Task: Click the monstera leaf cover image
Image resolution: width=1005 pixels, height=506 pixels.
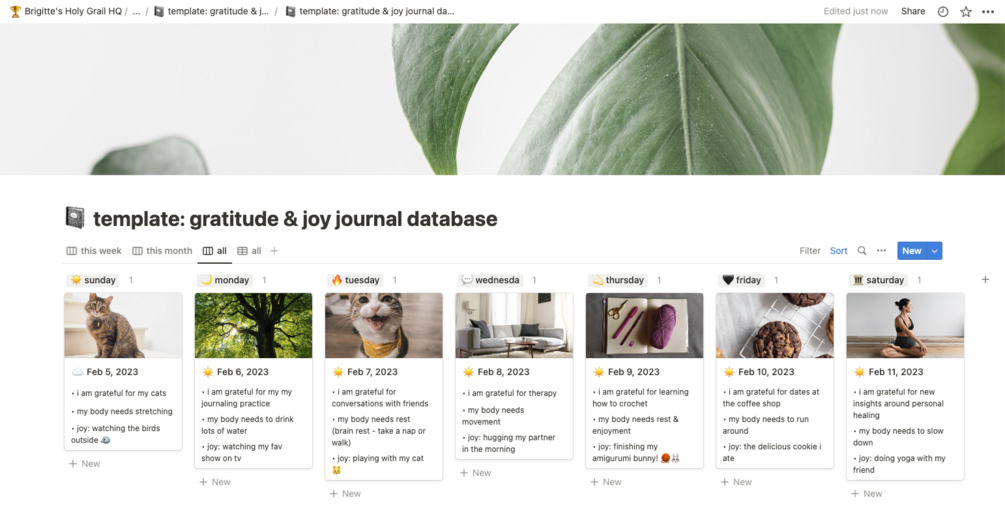Action: point(502,99)
